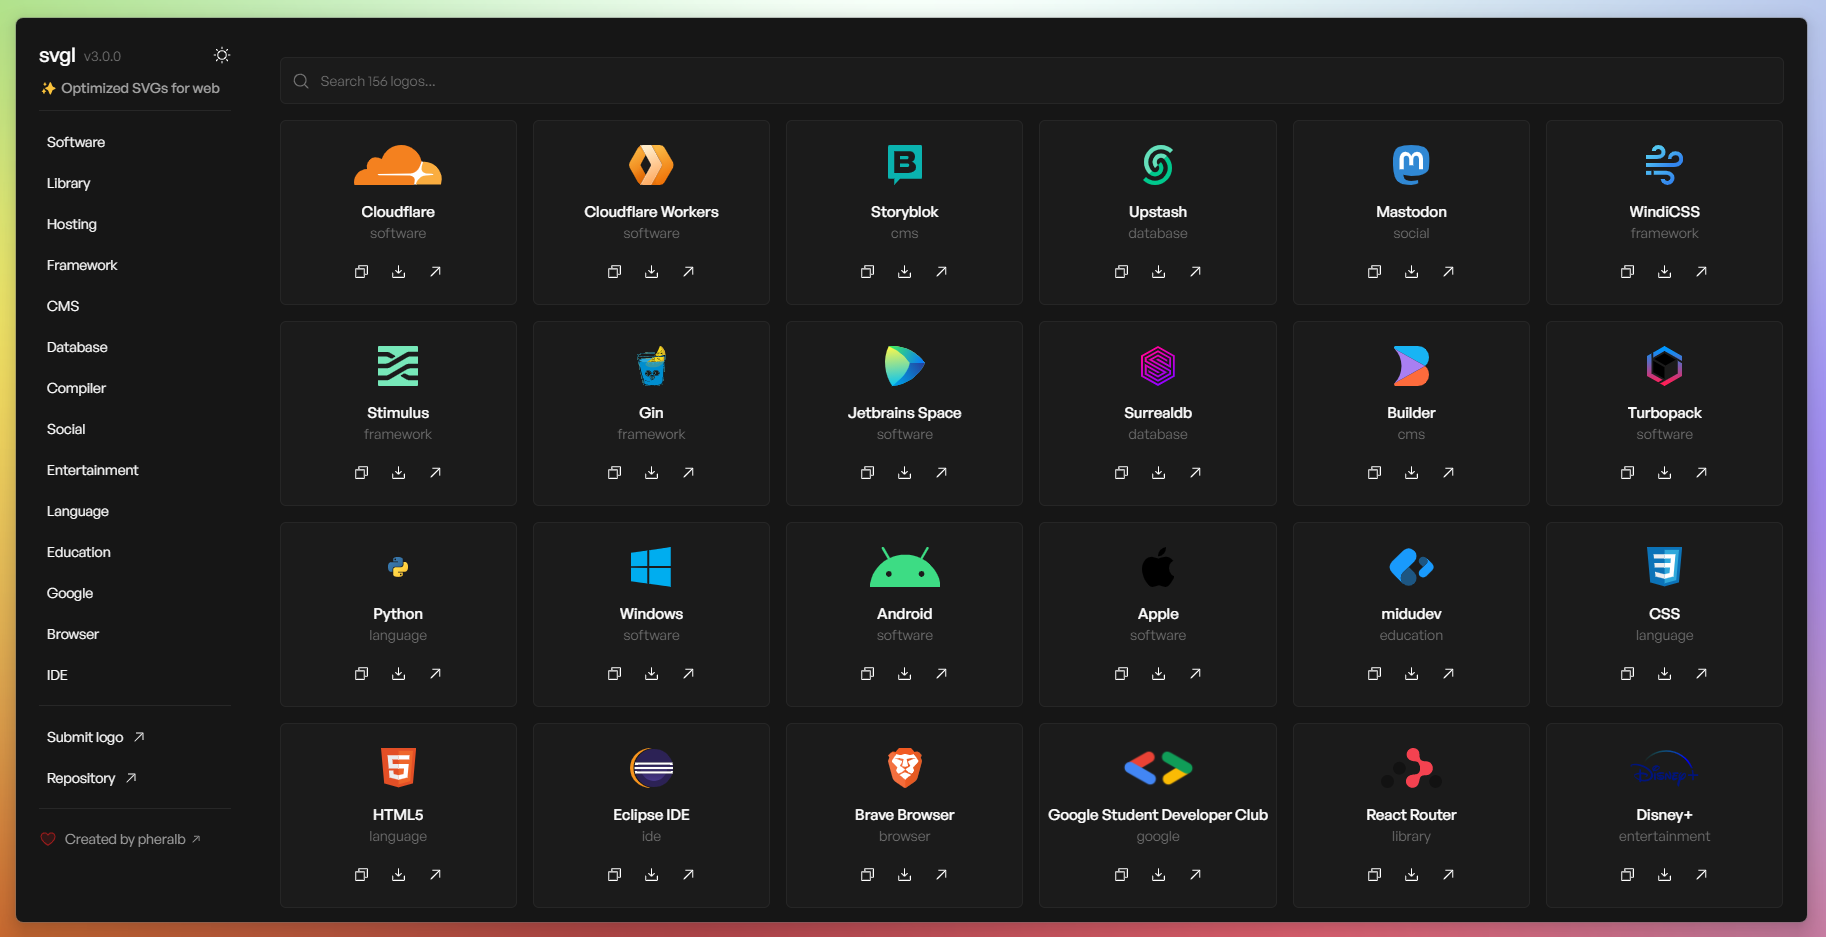Image resolution: width=1826 pixels, height=937 pixels.
Task: Click the 'v3.0.0' version label
Action: tap(102, 57)
